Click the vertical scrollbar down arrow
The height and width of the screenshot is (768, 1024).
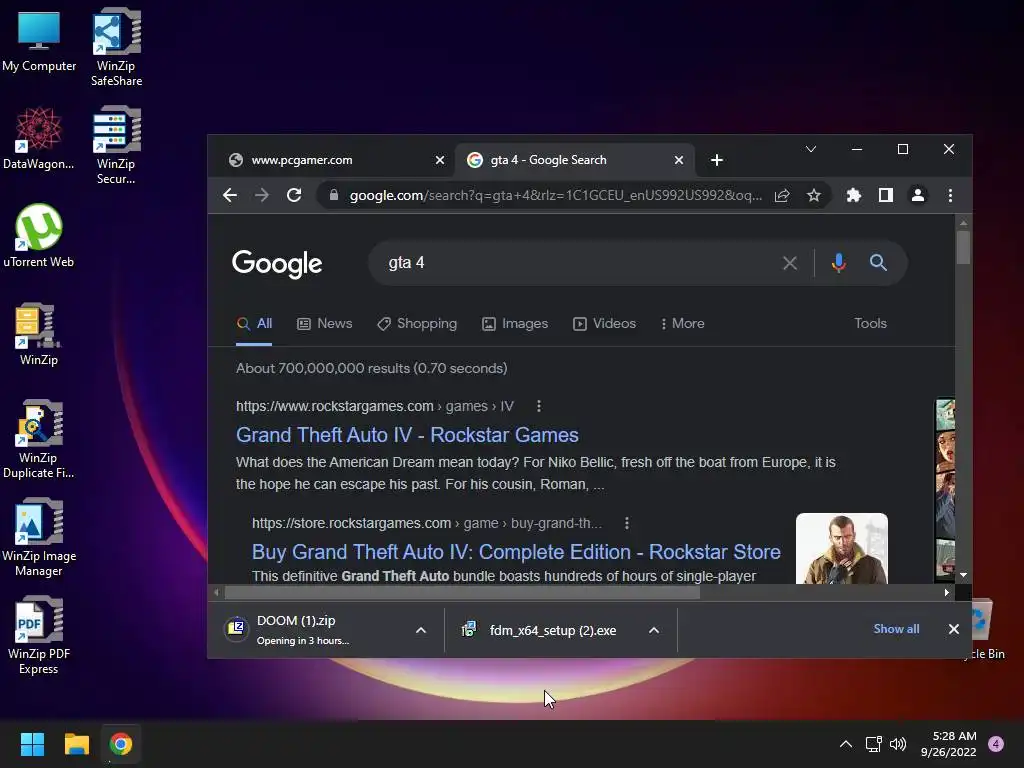tap(963, 575)
